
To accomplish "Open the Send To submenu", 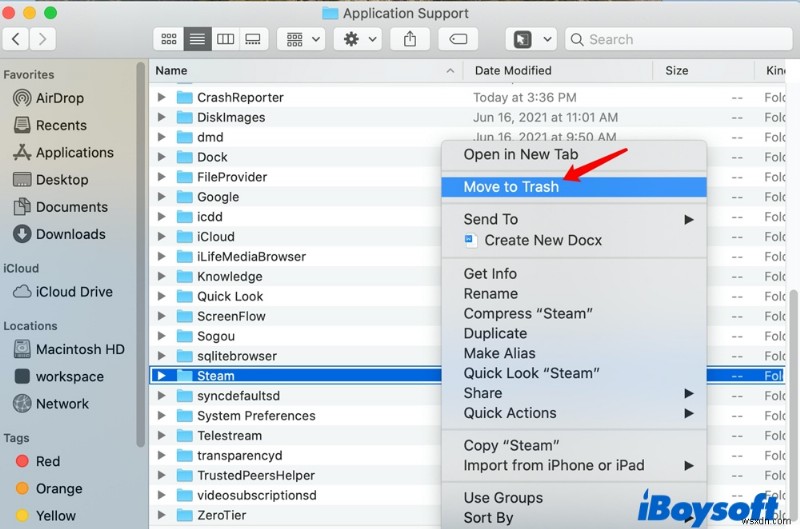I will point(574,219).
